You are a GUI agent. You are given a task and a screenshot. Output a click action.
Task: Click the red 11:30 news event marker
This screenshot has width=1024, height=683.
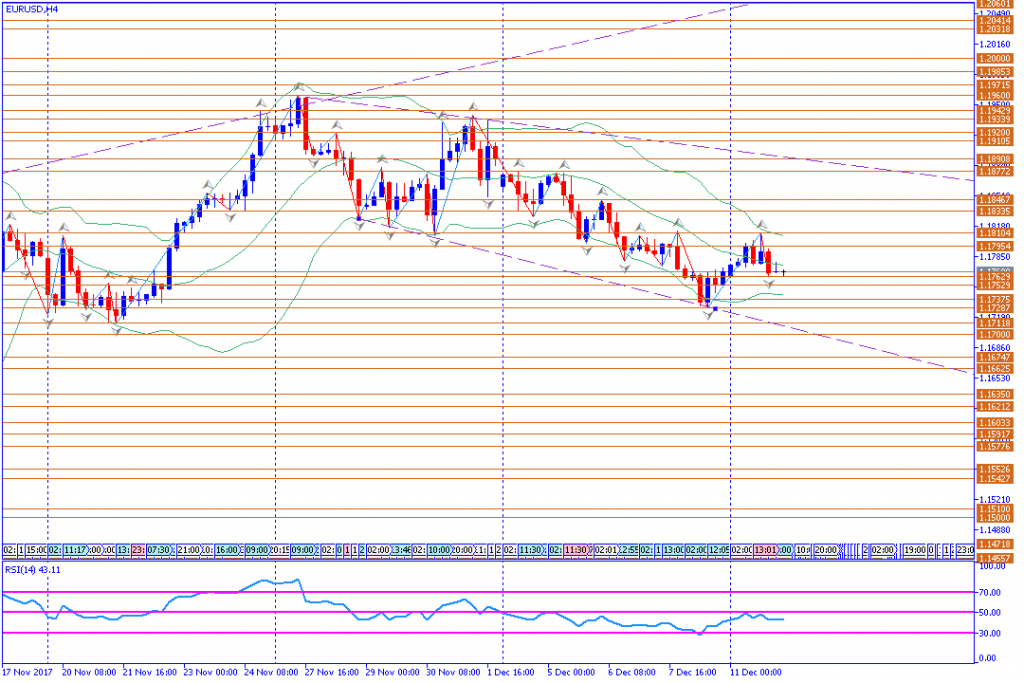click(x=576, y=550)
